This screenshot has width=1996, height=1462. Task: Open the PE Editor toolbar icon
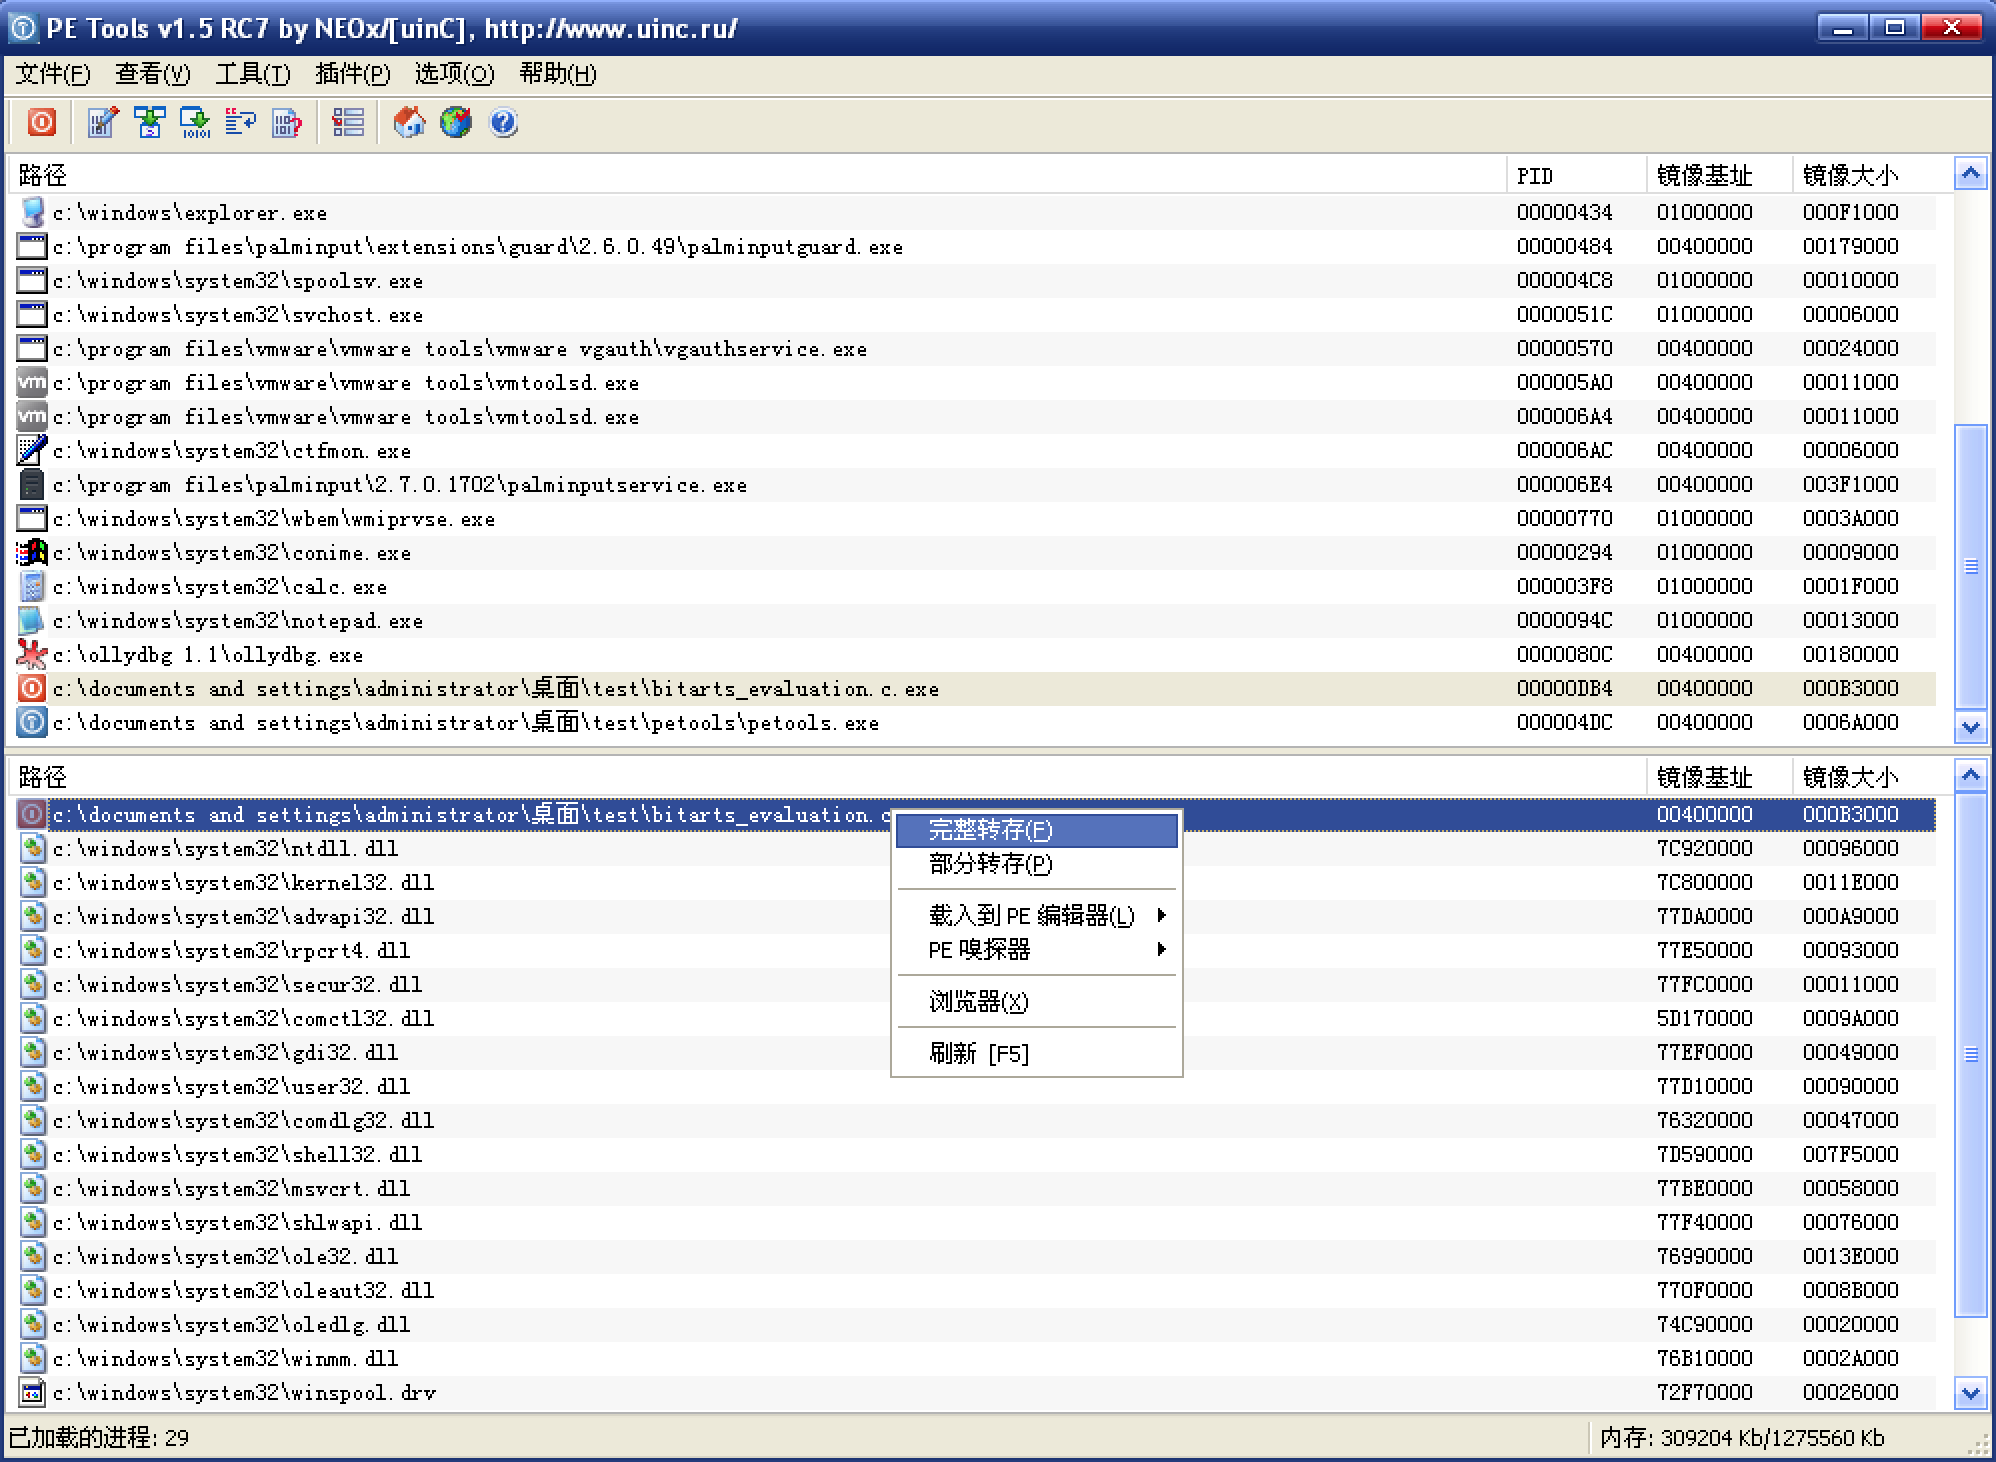click(x=101, y=123)
